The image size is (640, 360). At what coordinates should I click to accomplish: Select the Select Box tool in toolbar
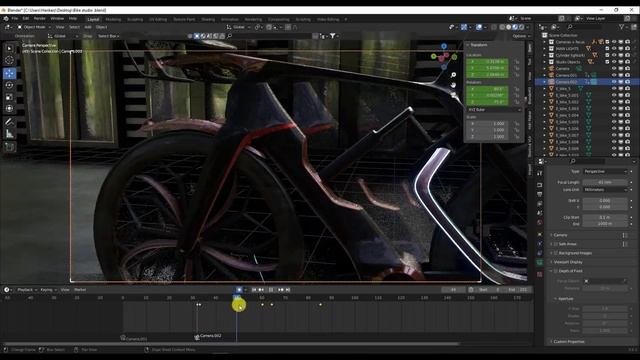point(9,49)
